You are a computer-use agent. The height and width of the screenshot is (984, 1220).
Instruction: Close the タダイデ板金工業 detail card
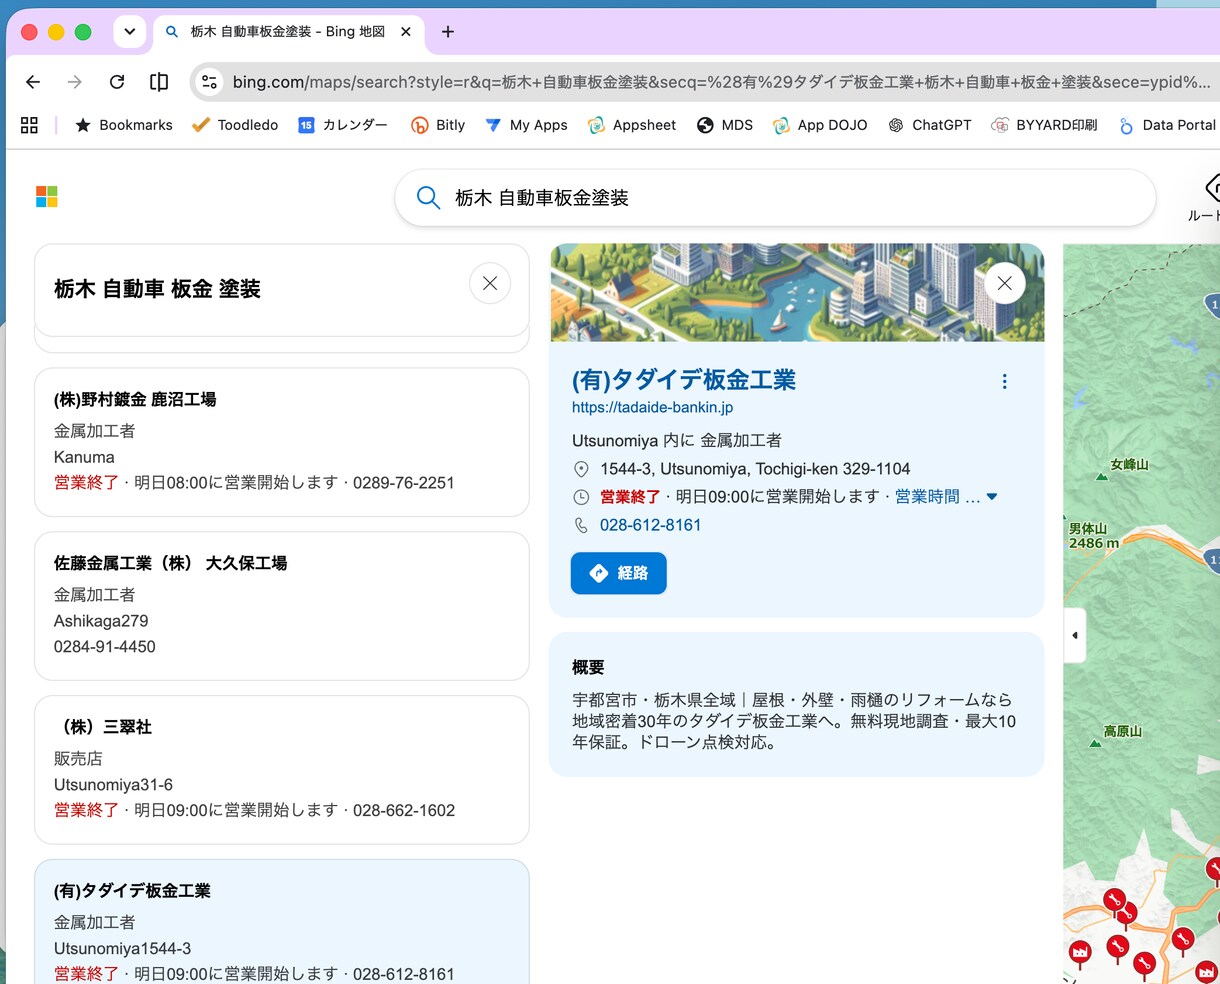(x=1005, y=283)
